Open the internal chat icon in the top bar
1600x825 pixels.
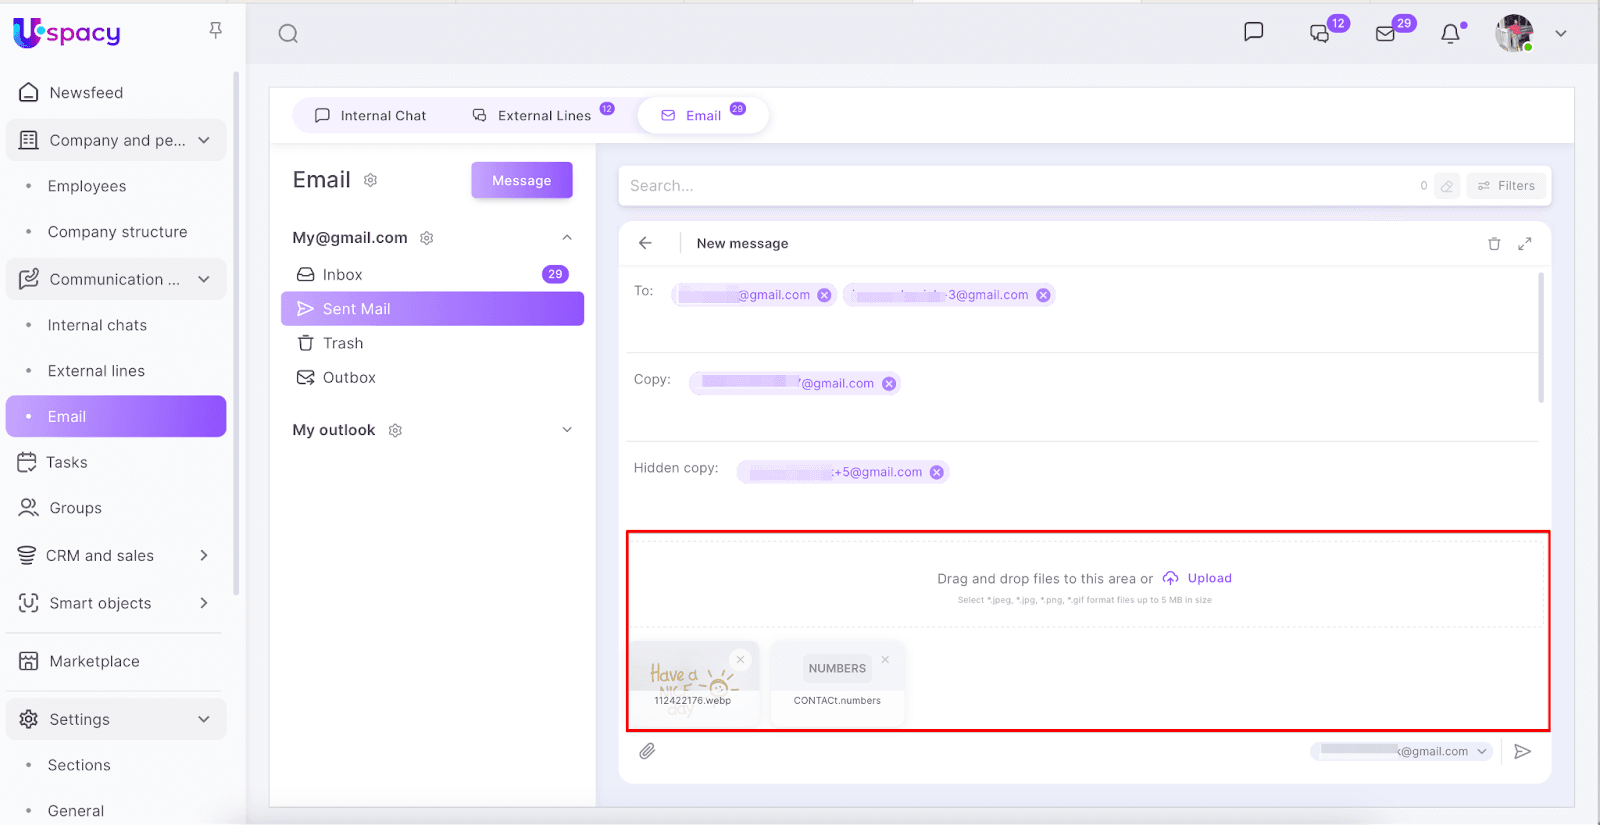pyautogui.click(x=1253, y=32)
